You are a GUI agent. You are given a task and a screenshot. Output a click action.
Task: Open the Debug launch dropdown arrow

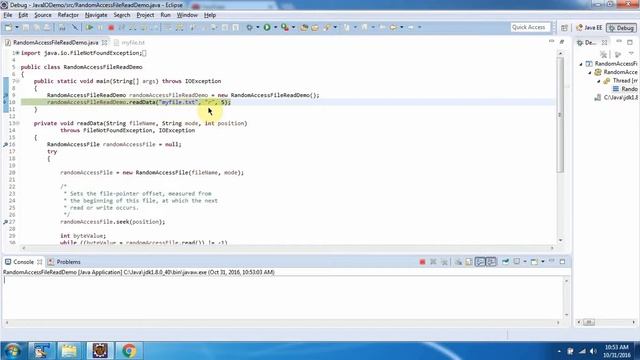point(258,27)
